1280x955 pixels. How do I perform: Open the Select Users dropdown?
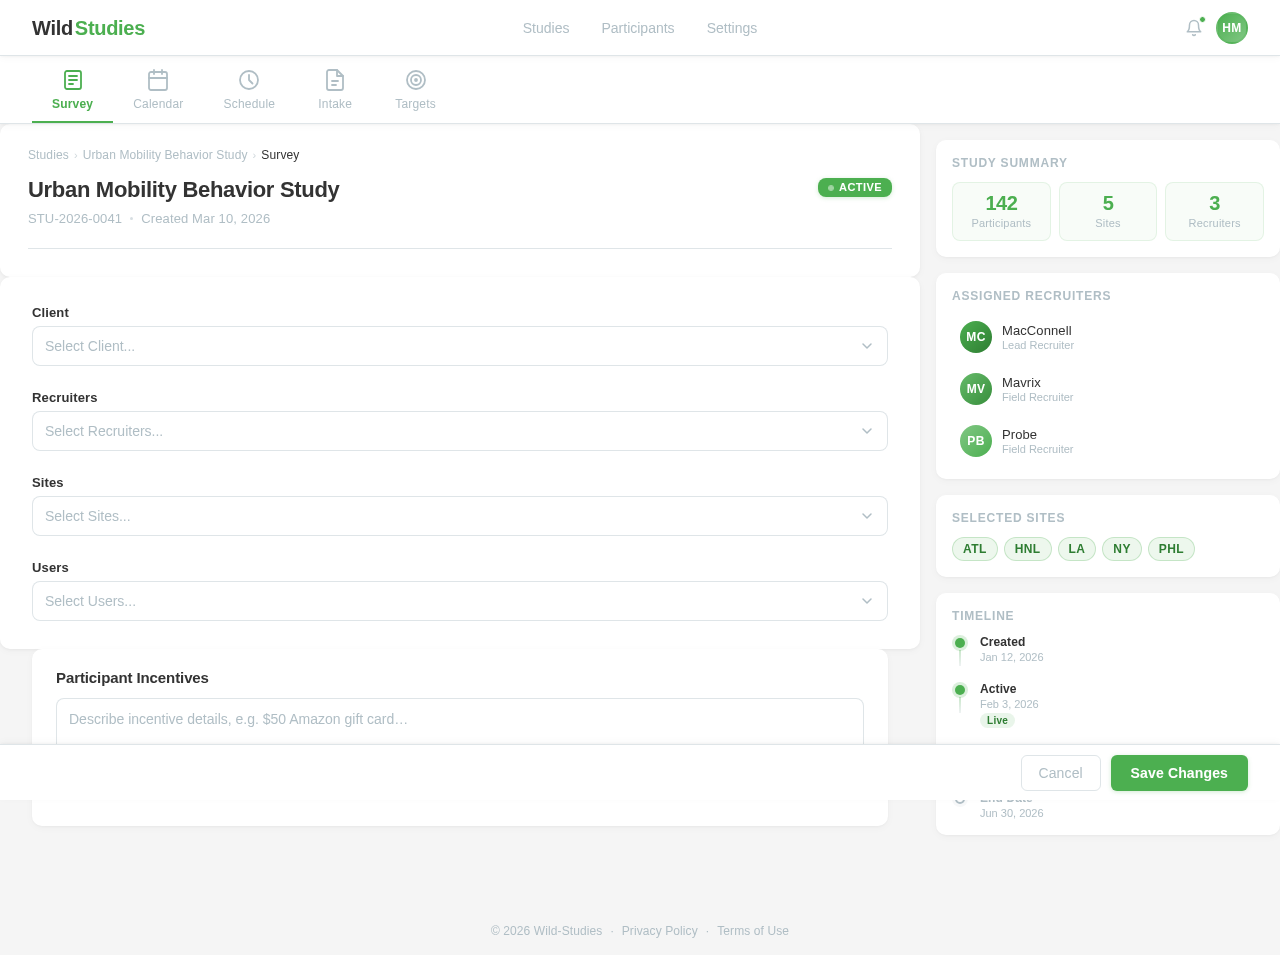(x=459, y=601)
